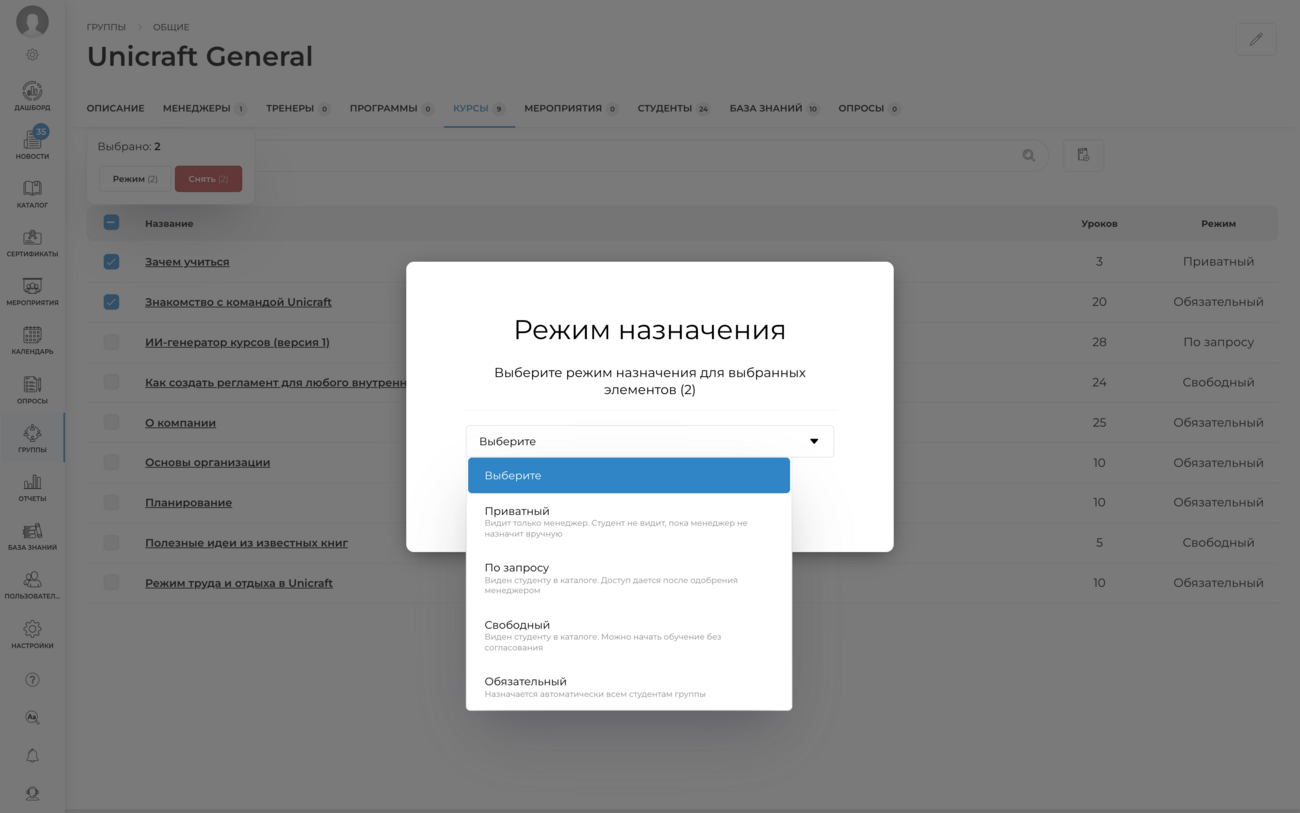This screenshot has width=1300, height=813.
Task: Switch to the Описание tab
Action: [115, 108]
